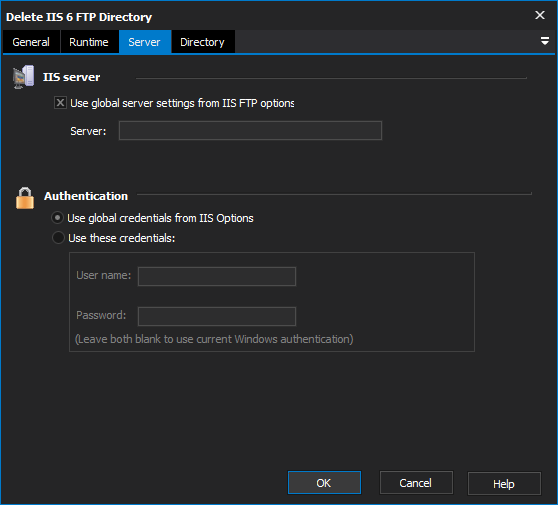Click the User name input field
Screen dimensions: 558x505
tap(217, 276)
